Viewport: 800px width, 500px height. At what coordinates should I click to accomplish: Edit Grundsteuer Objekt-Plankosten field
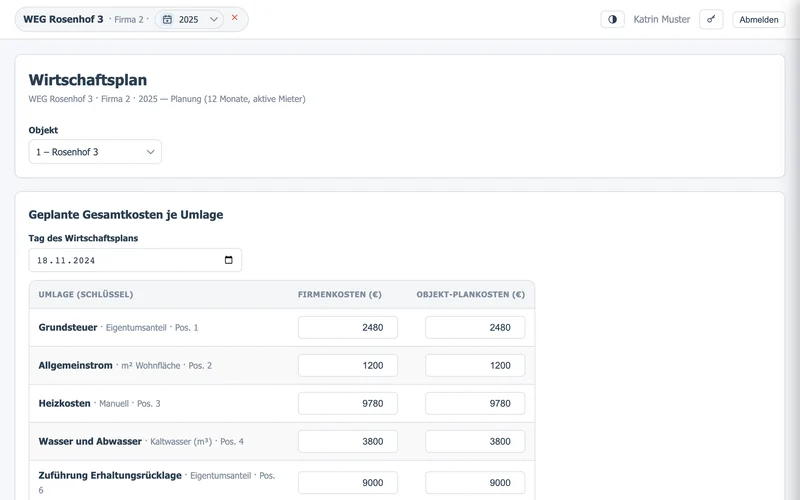(x=475, y=328)
